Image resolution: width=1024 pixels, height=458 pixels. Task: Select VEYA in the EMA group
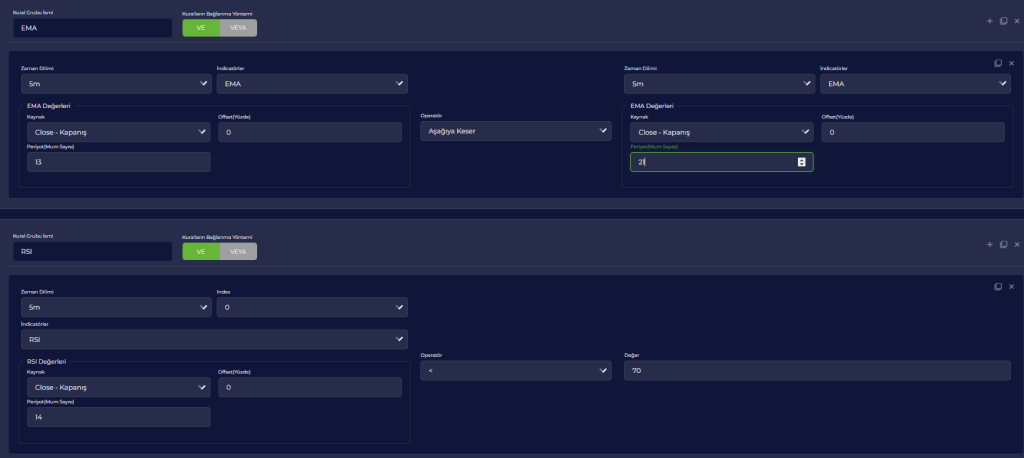click(x=238, y=27)
